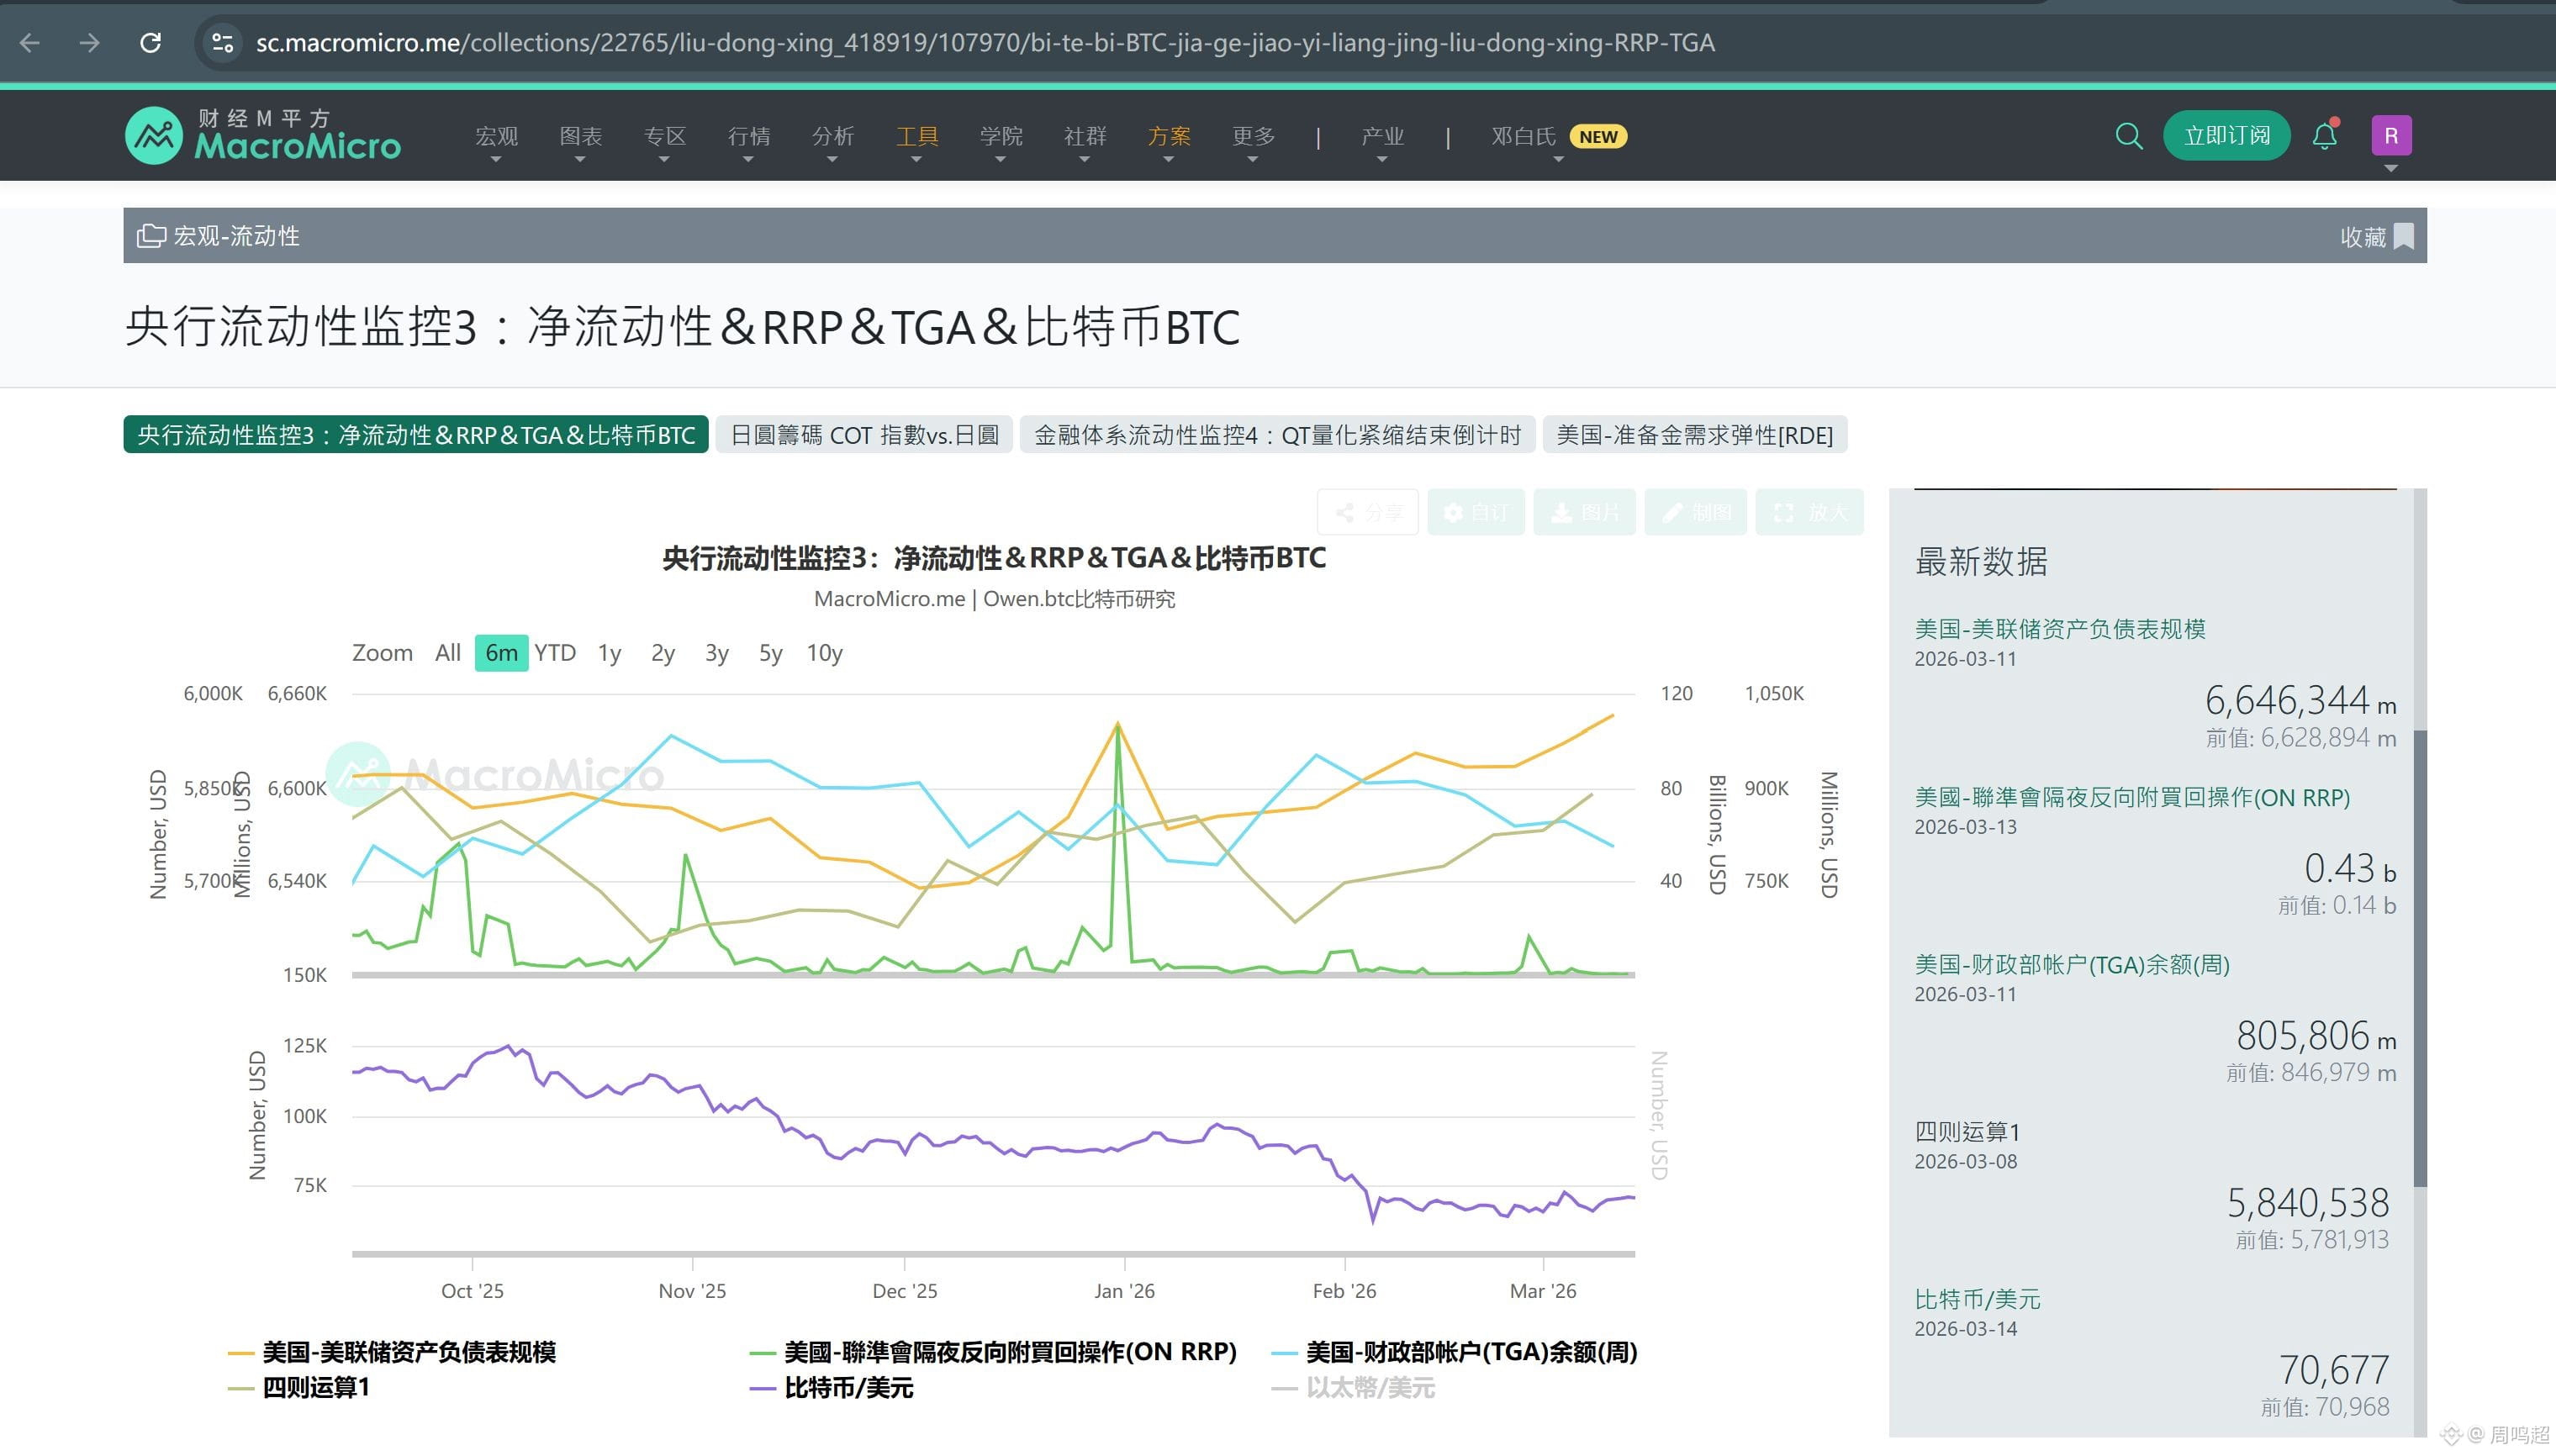
Task: Open the 自订 gear customize button
Action: click(x=1476, y=512)
